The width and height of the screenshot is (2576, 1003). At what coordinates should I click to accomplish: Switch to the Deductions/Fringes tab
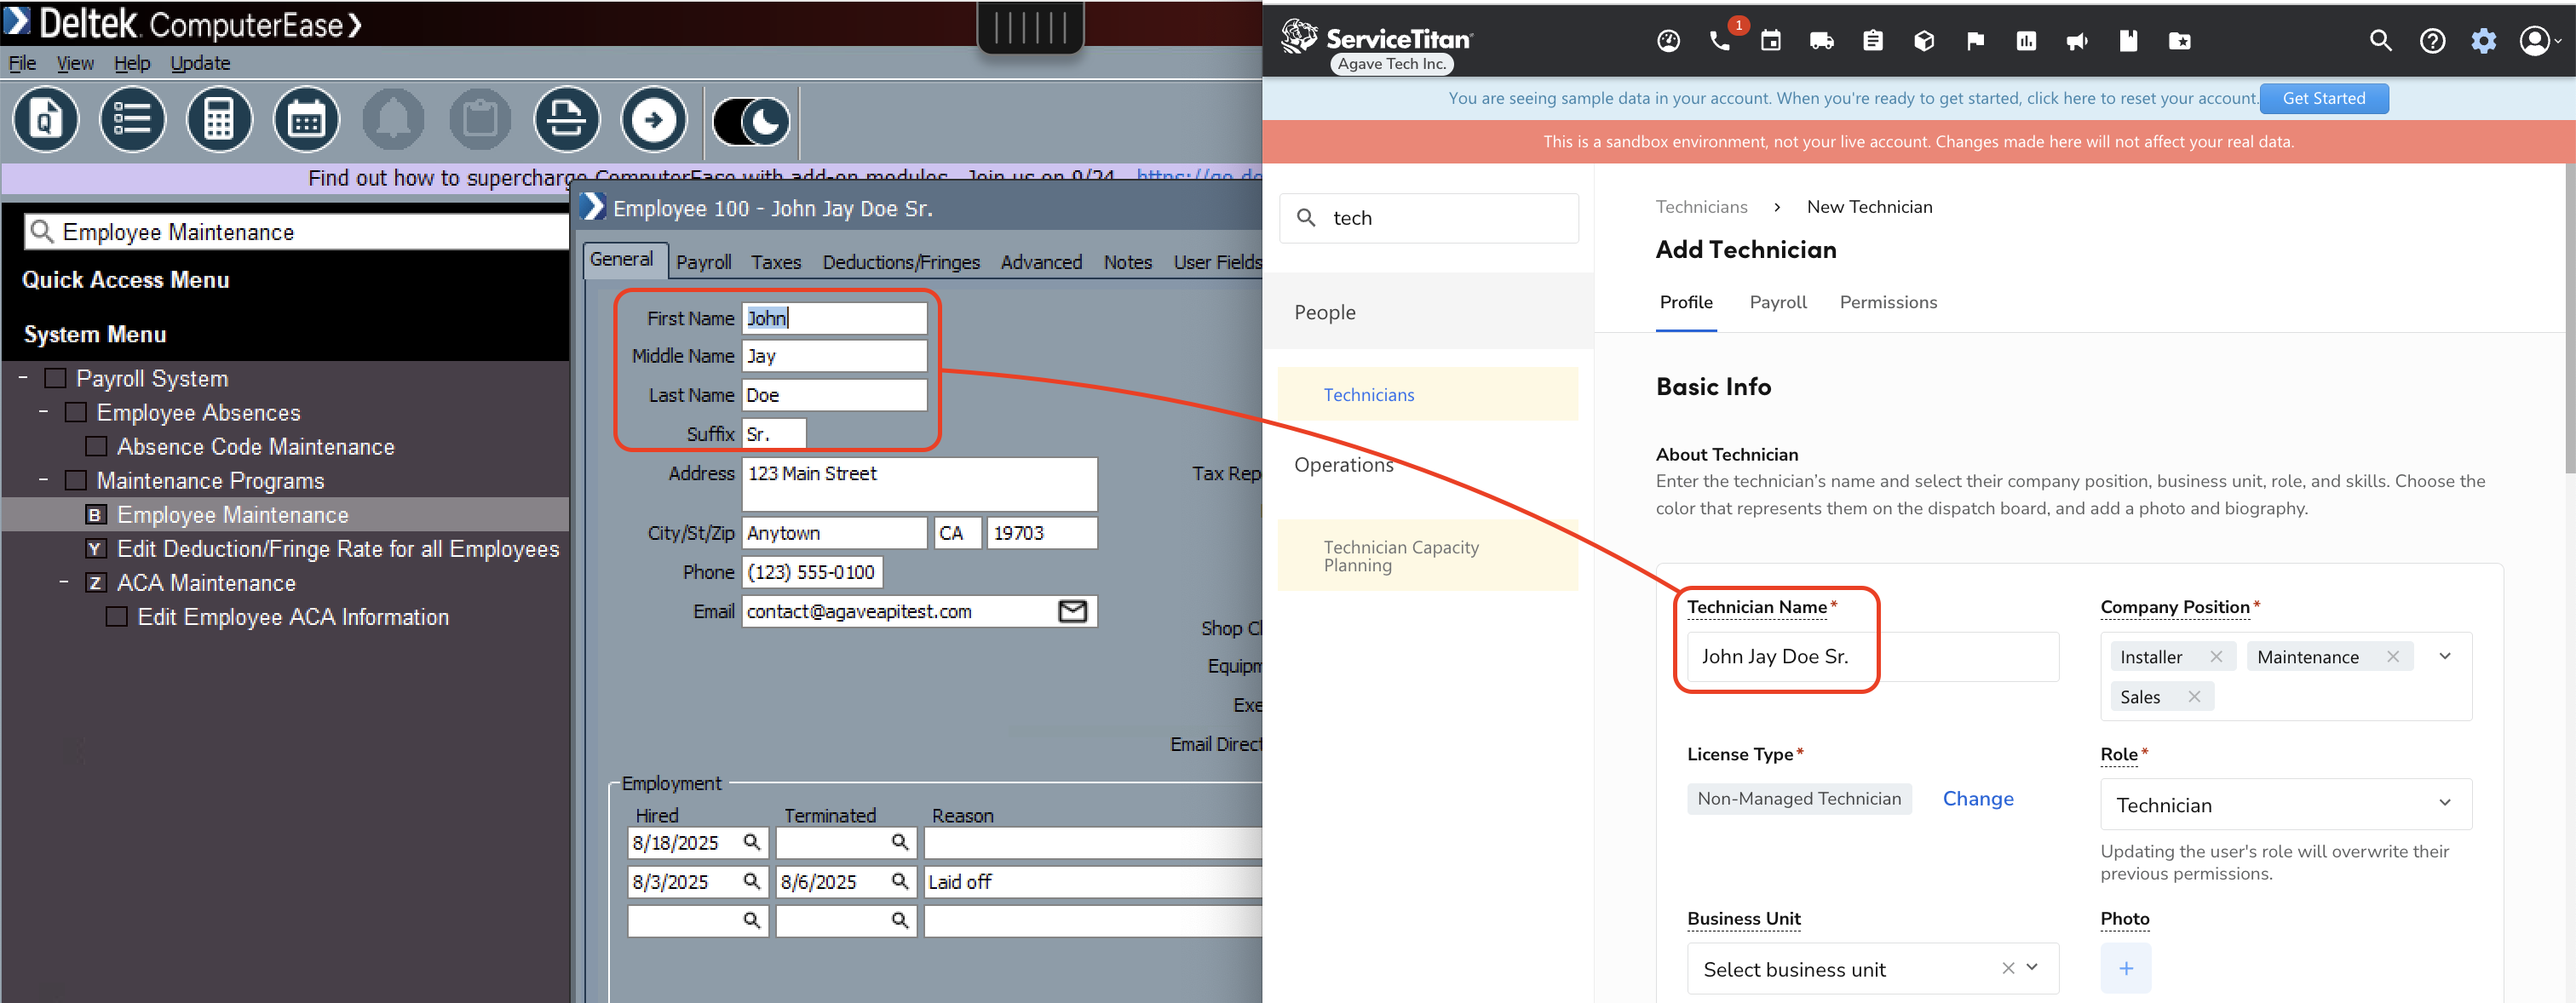coord(901,262)
